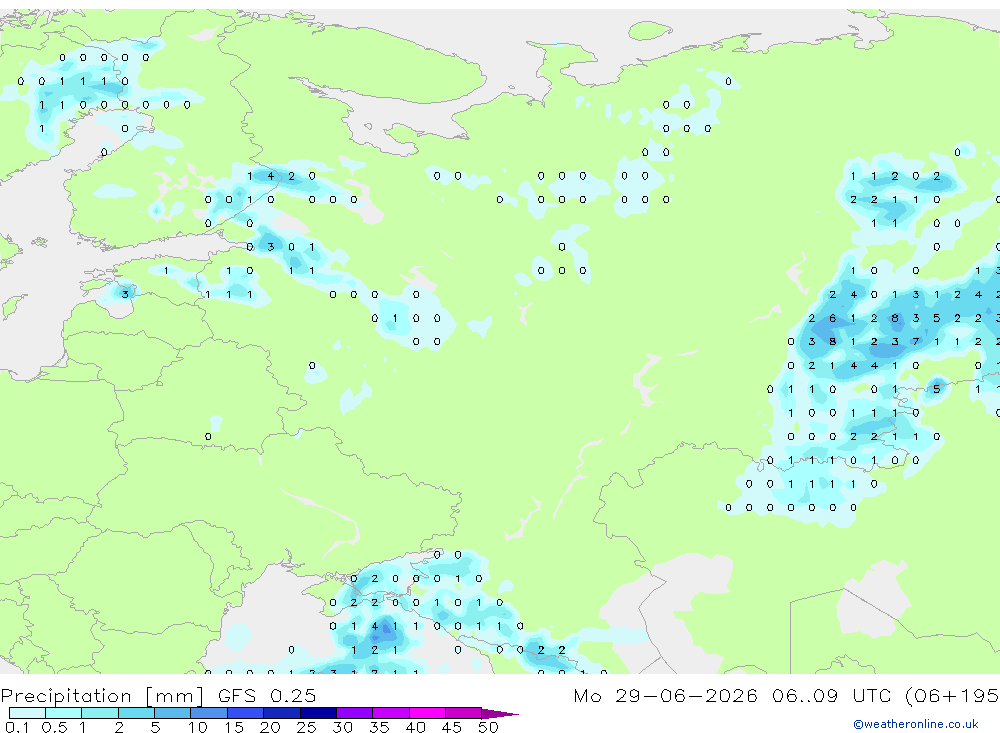Click the legend label '0.1'
Screen dimensions: 1000x733
[x=17, y=727]
